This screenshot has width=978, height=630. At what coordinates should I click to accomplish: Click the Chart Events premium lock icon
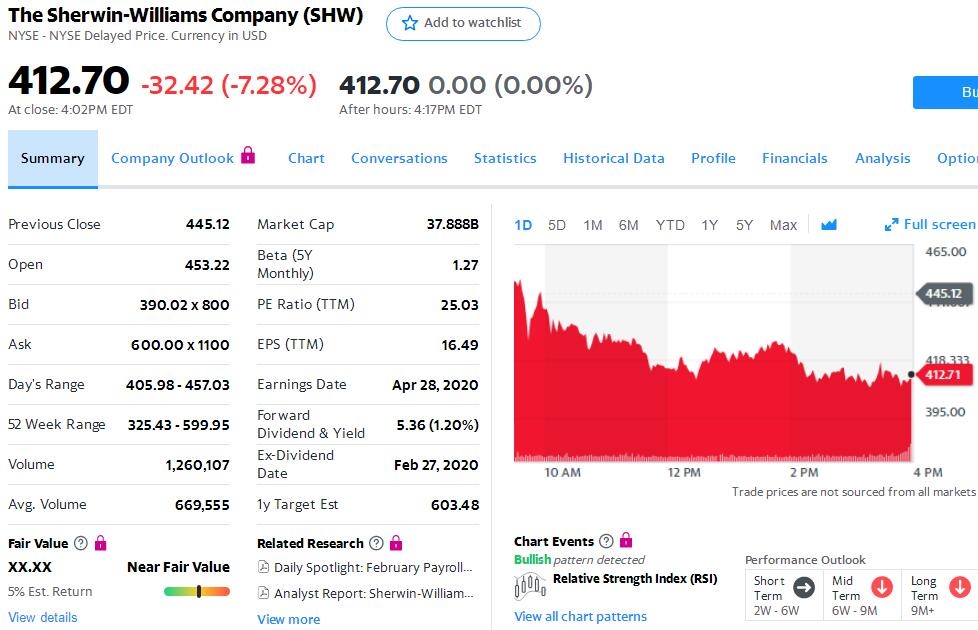(626, 540)
